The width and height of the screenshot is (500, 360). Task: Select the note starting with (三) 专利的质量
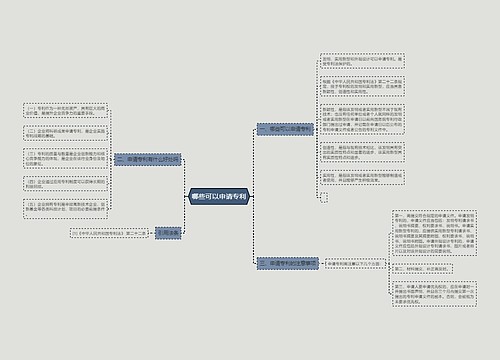coord(65,159)
